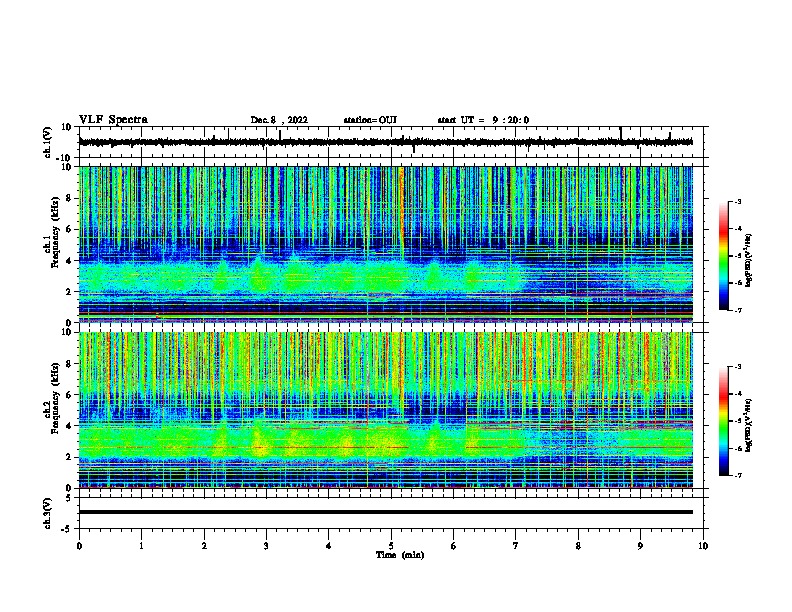
Task: Click the ch.3 flat black trace line
Action: 386,512
